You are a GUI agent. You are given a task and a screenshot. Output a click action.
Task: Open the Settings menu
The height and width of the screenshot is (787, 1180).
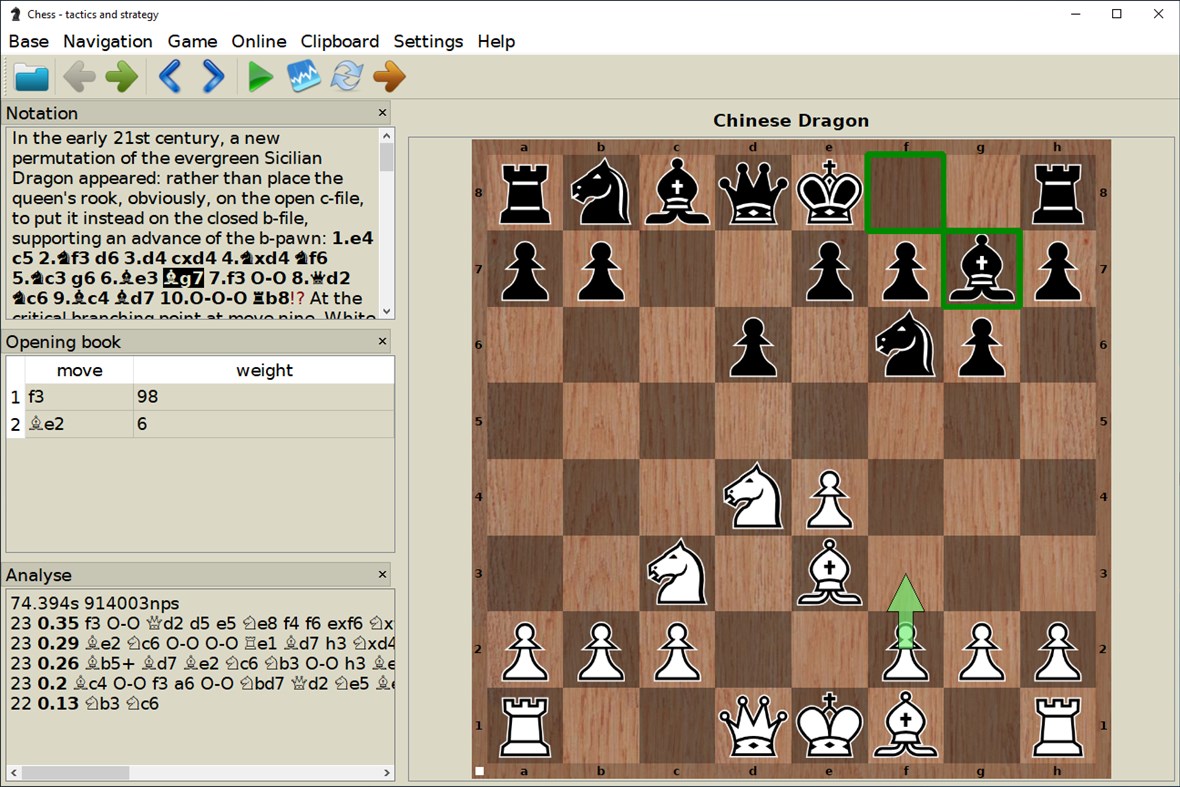(x=428, y=41)
